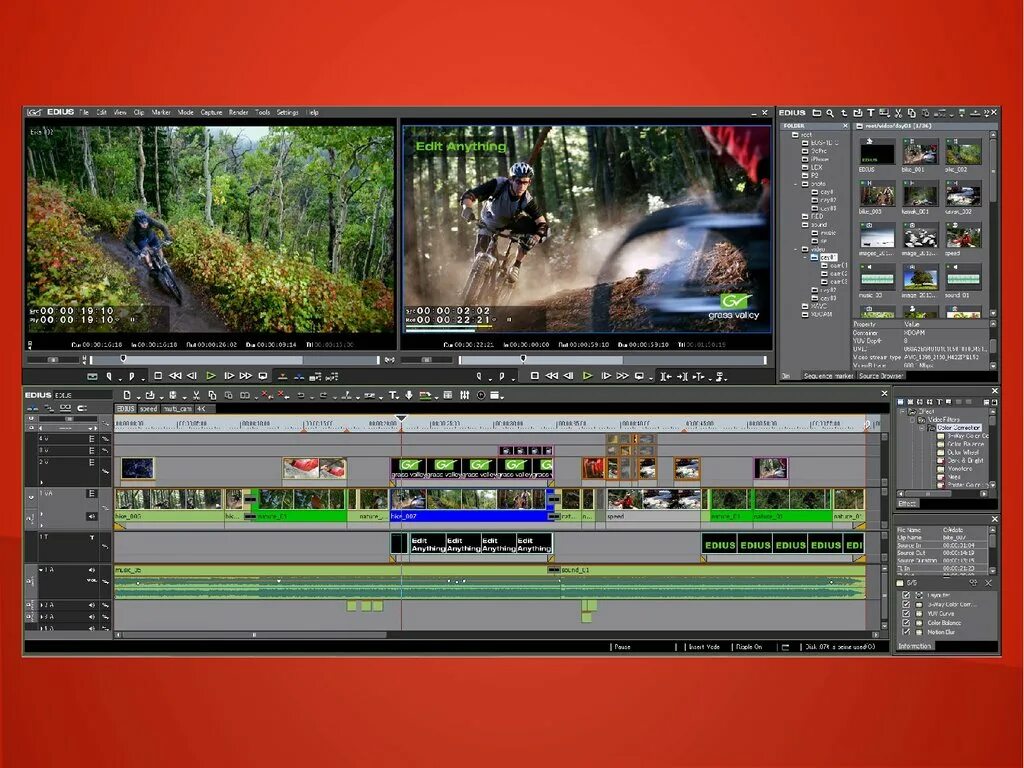Image resolution: width=1024 pixels, height=768 pixels.
Task: Click the ripple delete icon in timeline toolbar
Action: pos(283,395)
